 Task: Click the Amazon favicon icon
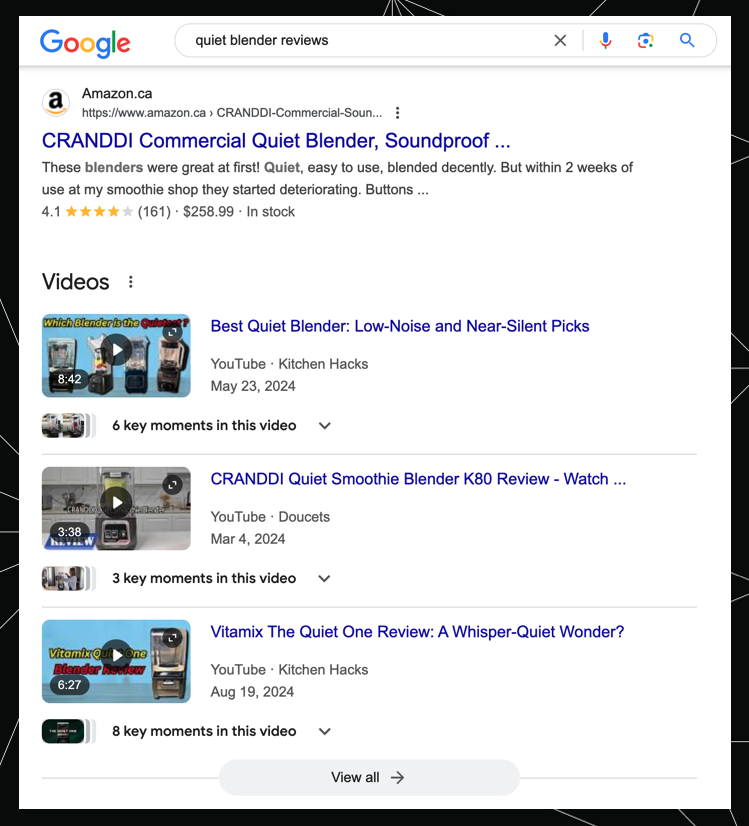pyautogui.click(x=56, y=102)
